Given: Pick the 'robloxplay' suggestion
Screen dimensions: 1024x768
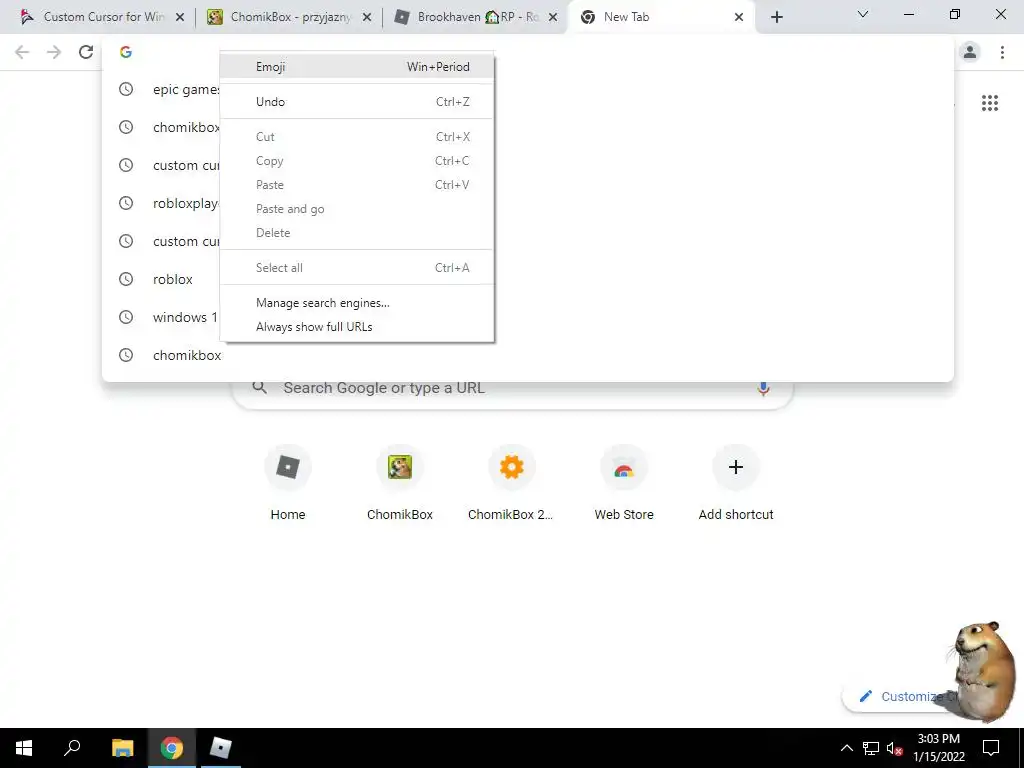Looking at the screenshot, I should [x=186, y=203].
